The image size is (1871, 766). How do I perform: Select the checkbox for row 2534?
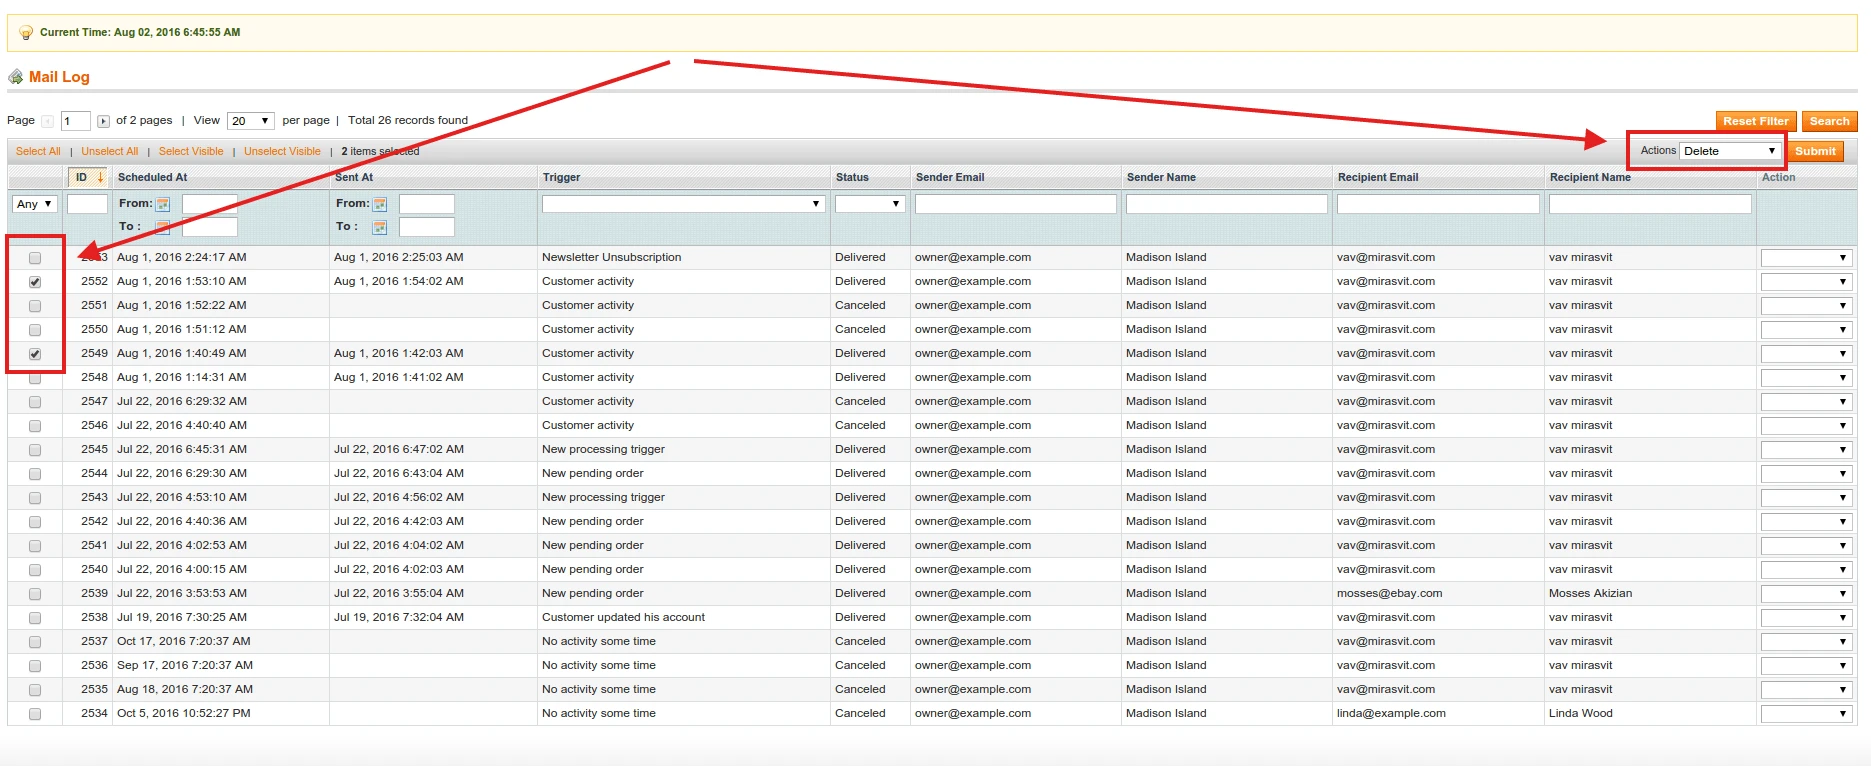(35, 714)
